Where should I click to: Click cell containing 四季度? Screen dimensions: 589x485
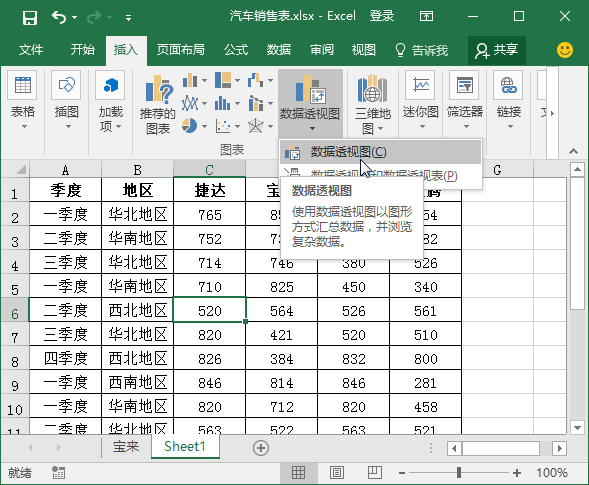65,358
